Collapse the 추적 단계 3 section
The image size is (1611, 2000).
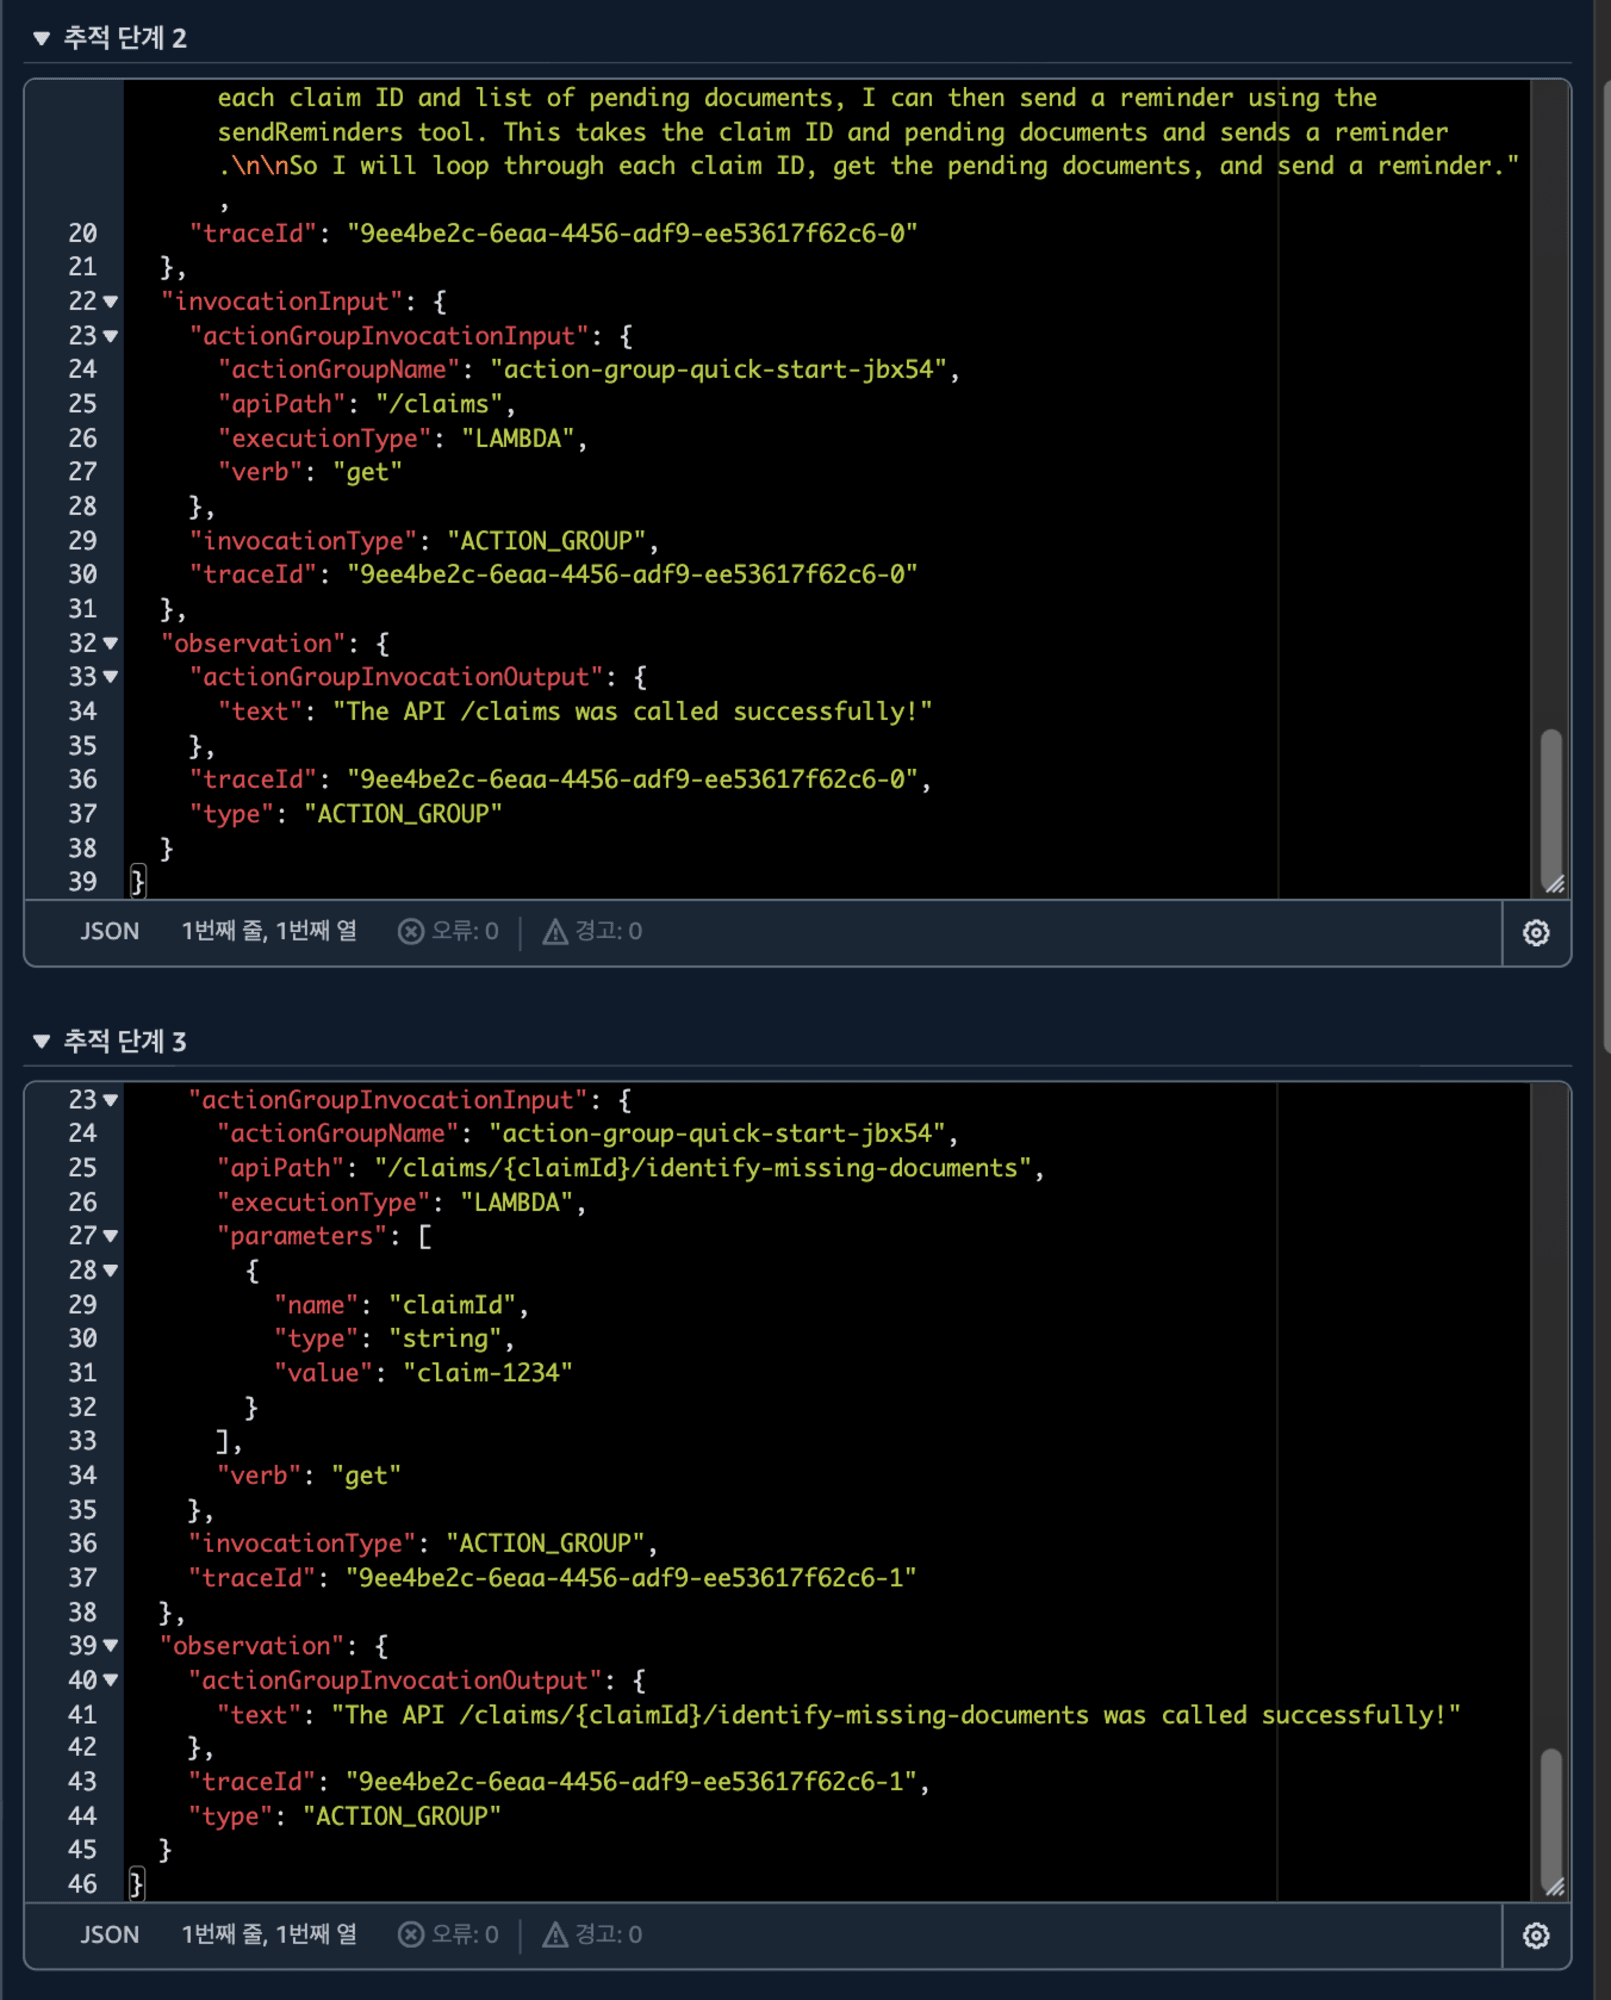click(41, 1041)
